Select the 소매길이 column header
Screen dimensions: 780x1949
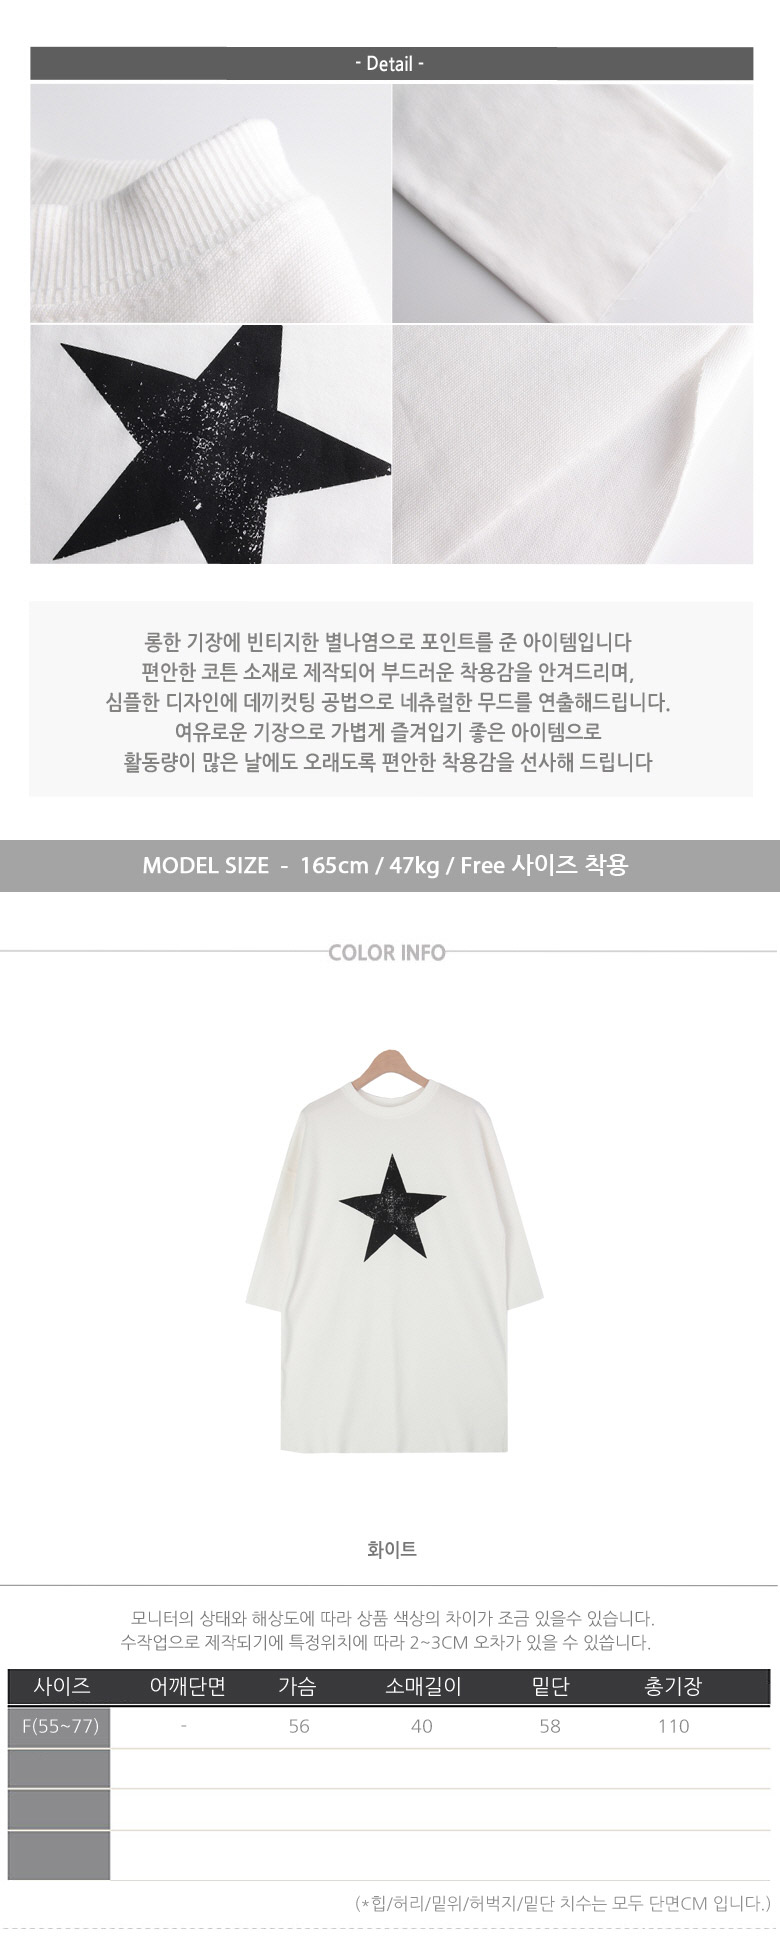[x=423, y=1686]
